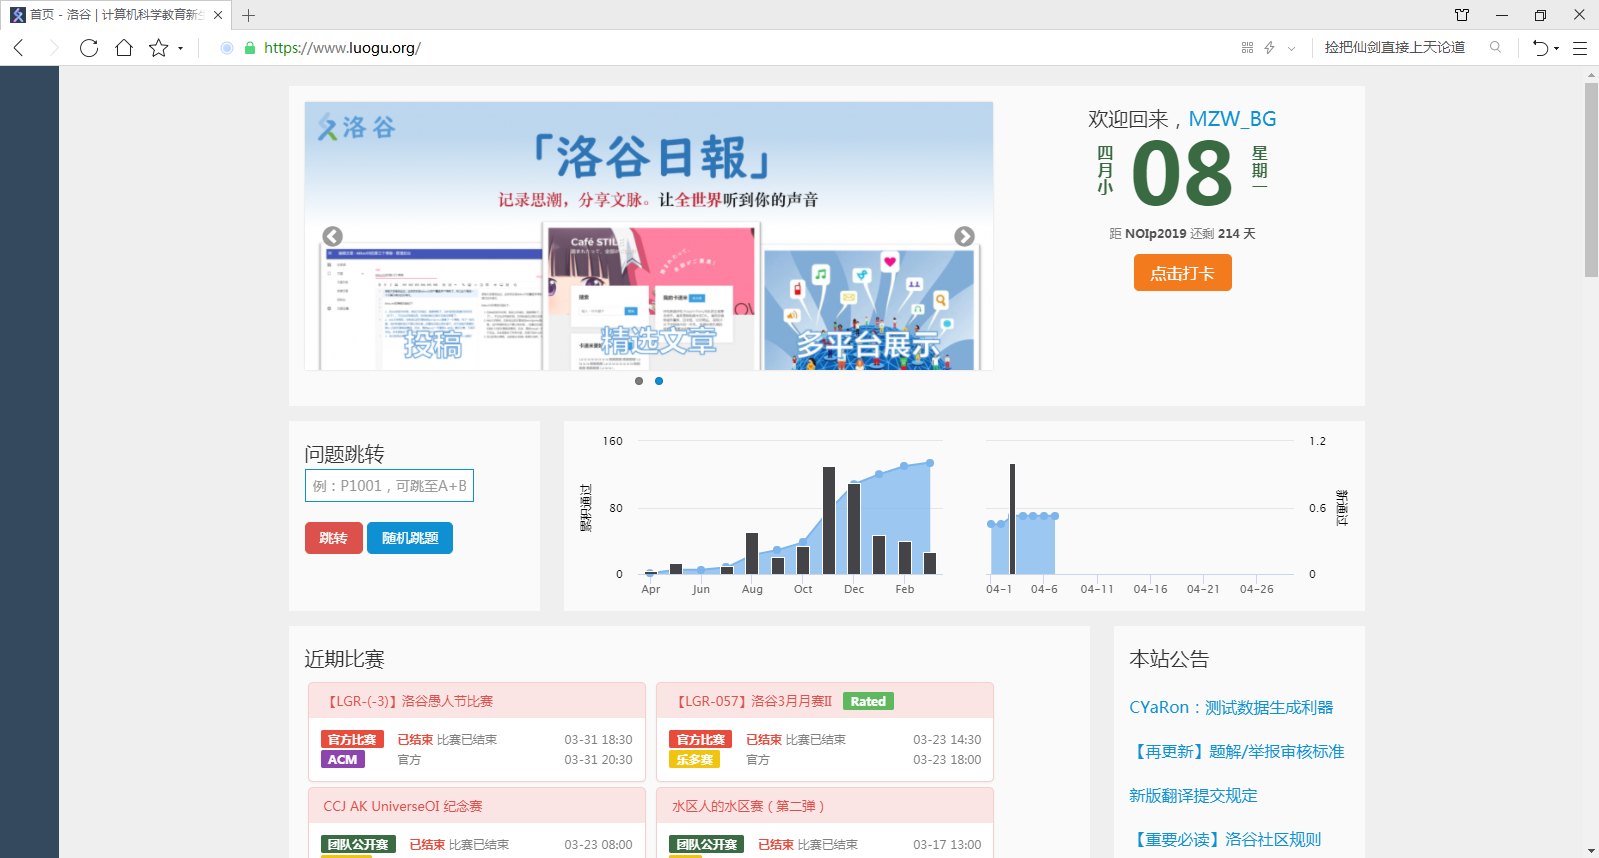Expand the dropdown chevron beside lightning icon
Image resolution: width=1599 pixels, height=858 pixels.
pos(1292,48)
